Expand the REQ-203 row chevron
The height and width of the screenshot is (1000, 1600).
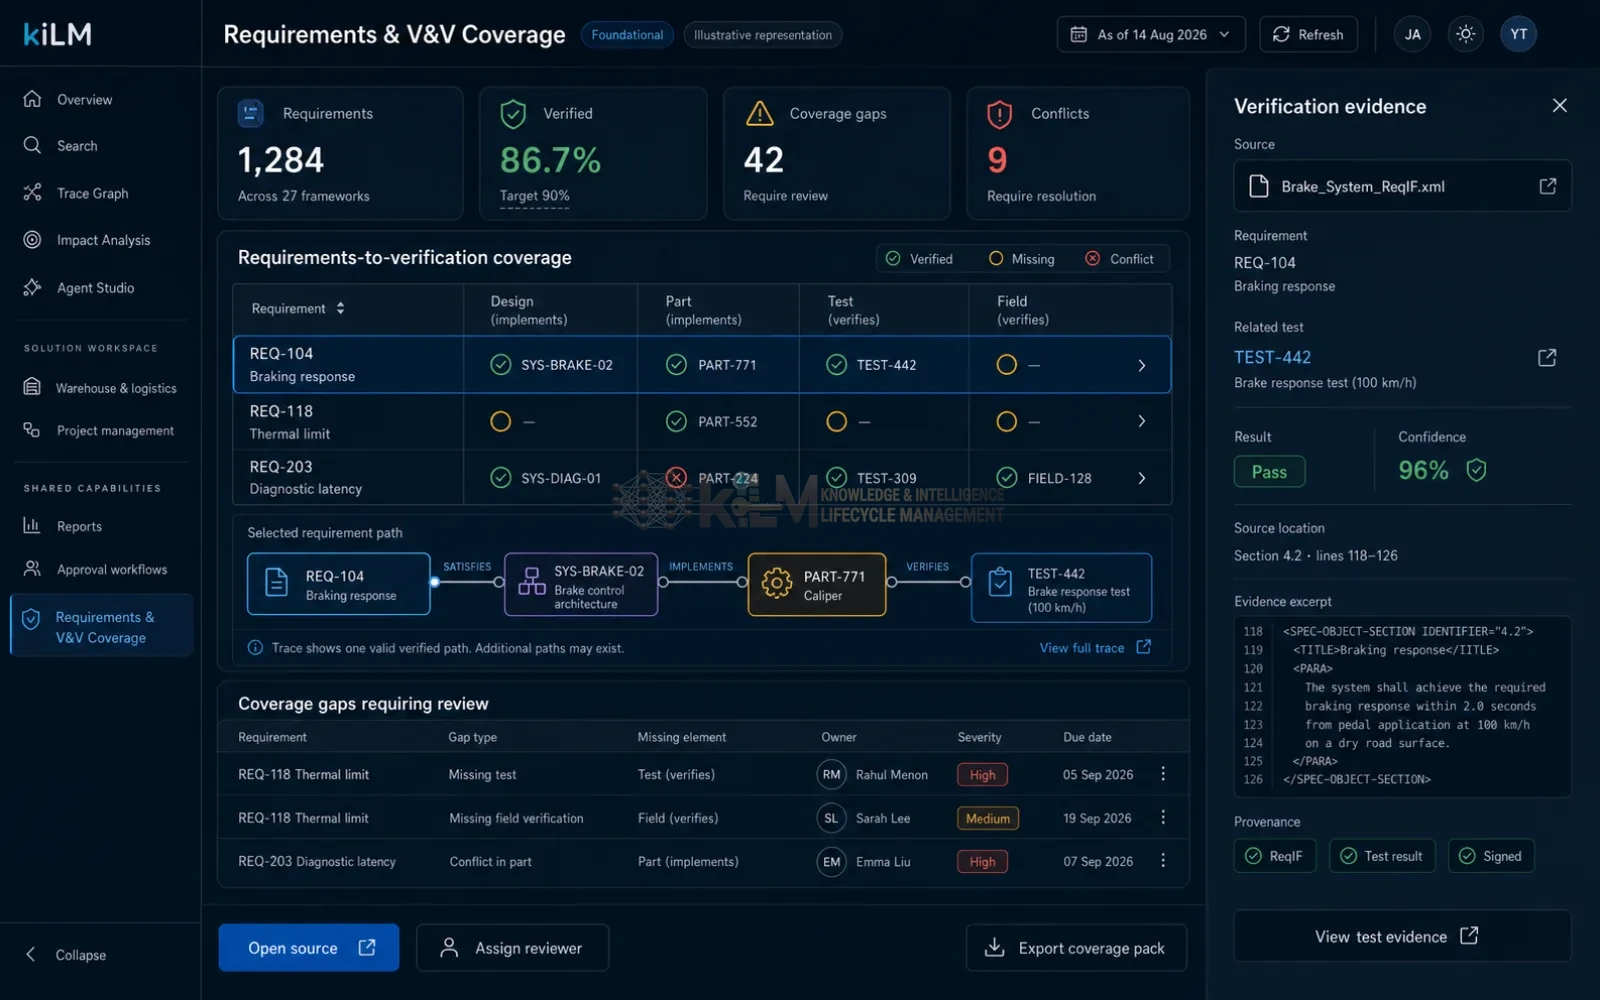pos(1142,478)
